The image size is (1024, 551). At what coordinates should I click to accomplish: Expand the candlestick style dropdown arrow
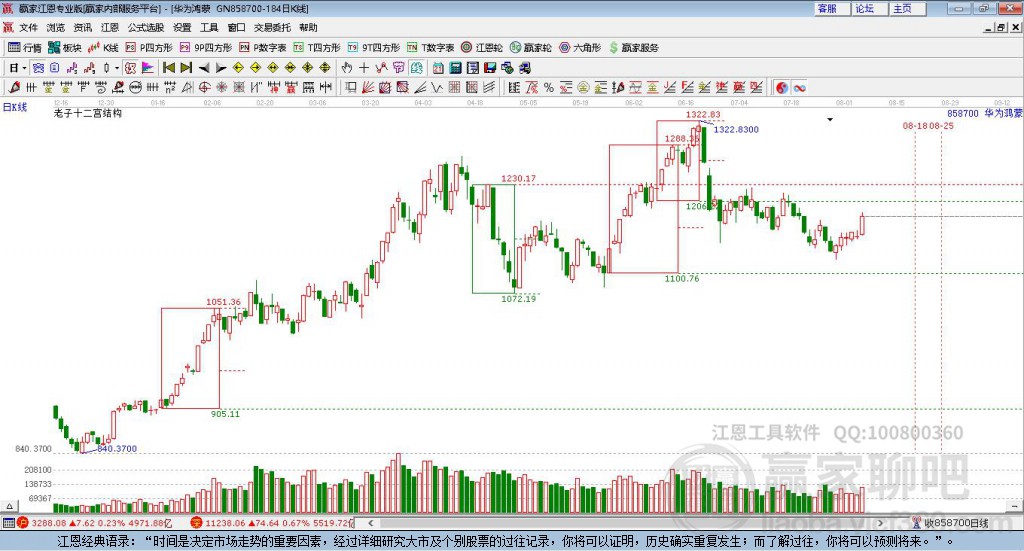[x=117, y=68]
